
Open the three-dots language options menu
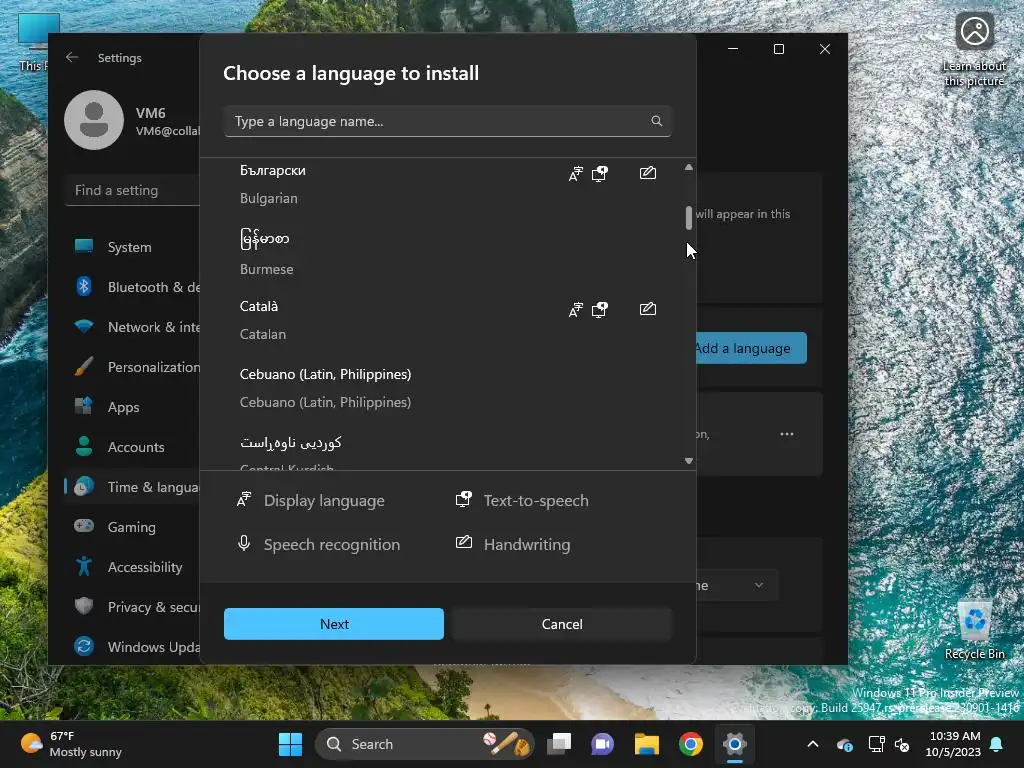[787, 434]
